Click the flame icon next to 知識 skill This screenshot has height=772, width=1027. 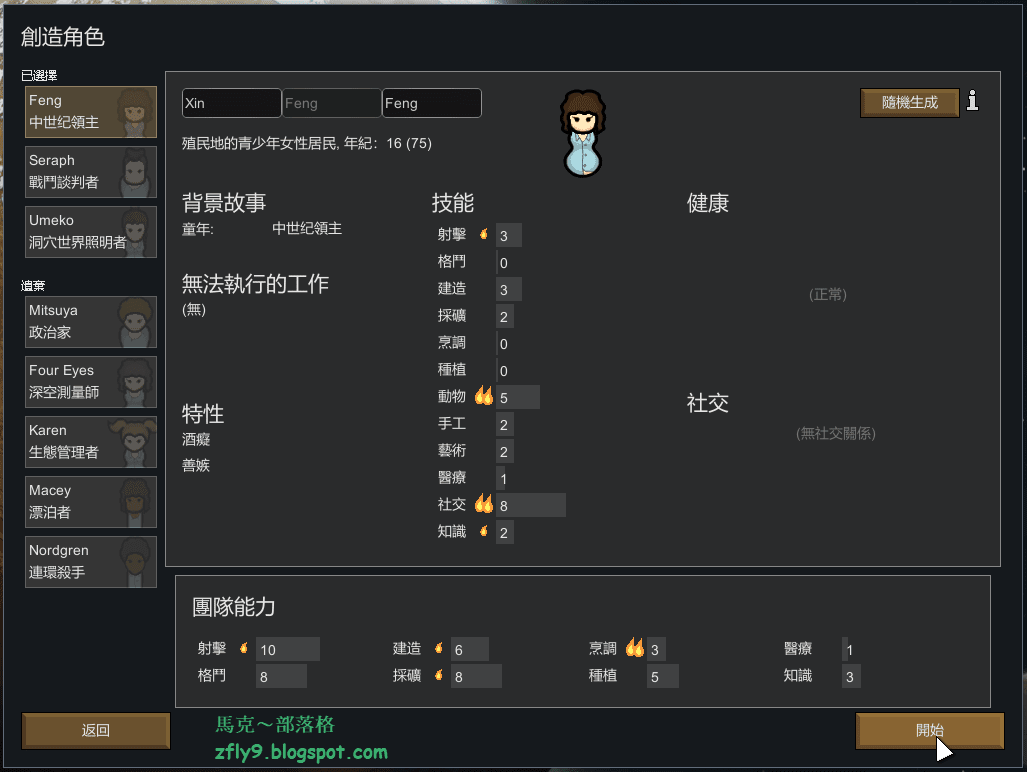click(x=484, y=531)
